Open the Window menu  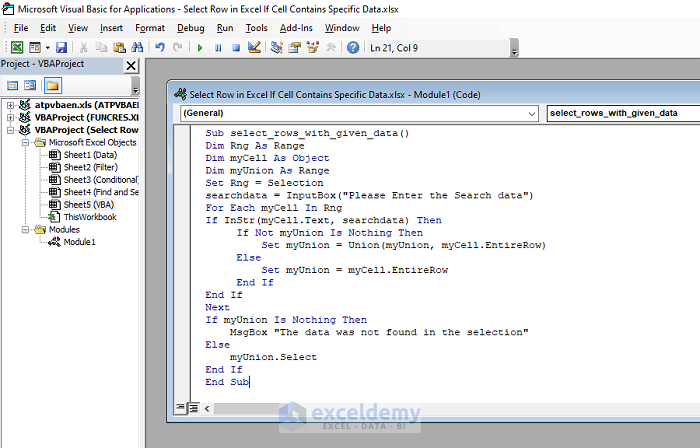342,28
